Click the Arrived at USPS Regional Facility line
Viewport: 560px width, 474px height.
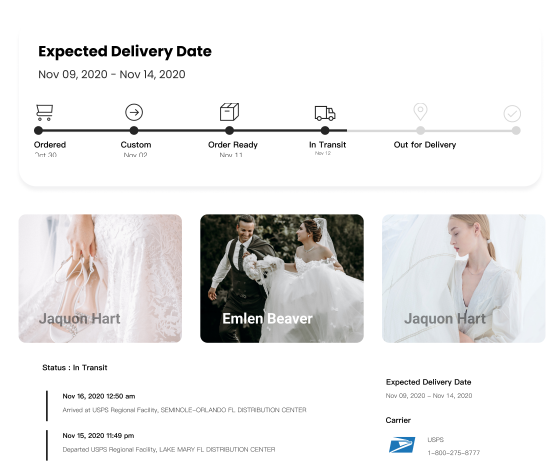(x=184, y=410)
